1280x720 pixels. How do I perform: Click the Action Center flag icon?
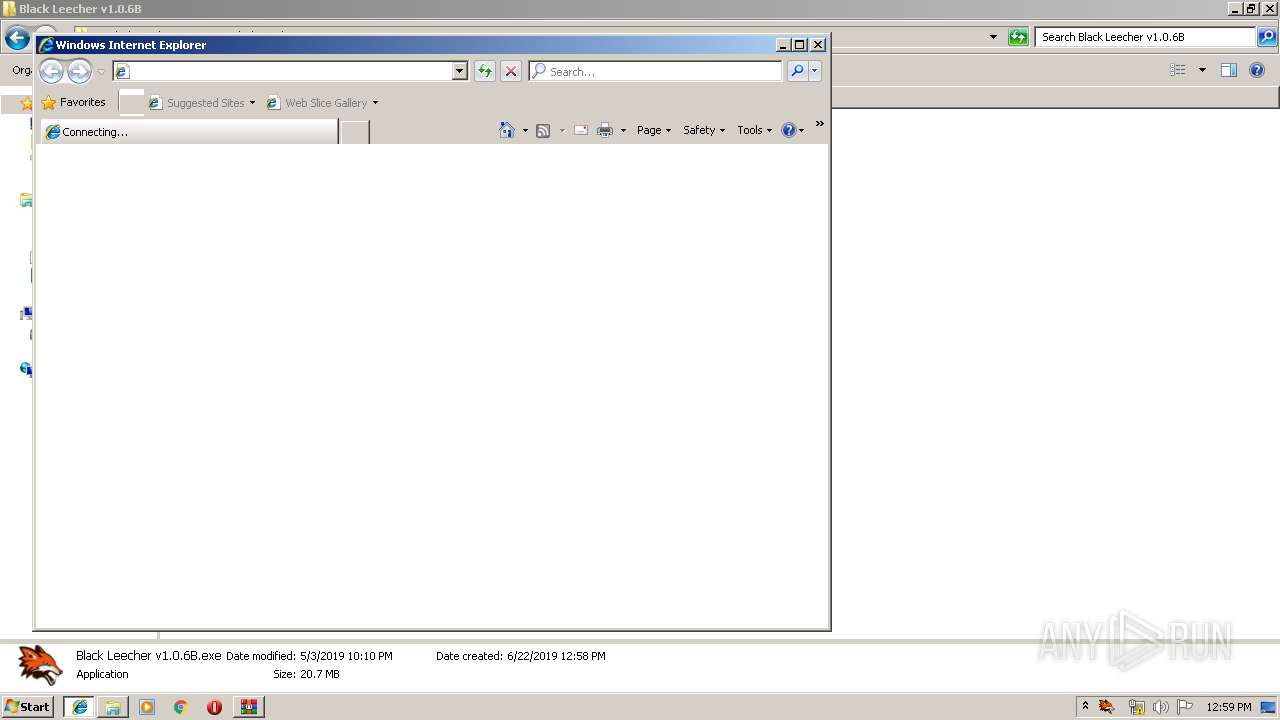pyautogui.click(x=1185, y=707)
